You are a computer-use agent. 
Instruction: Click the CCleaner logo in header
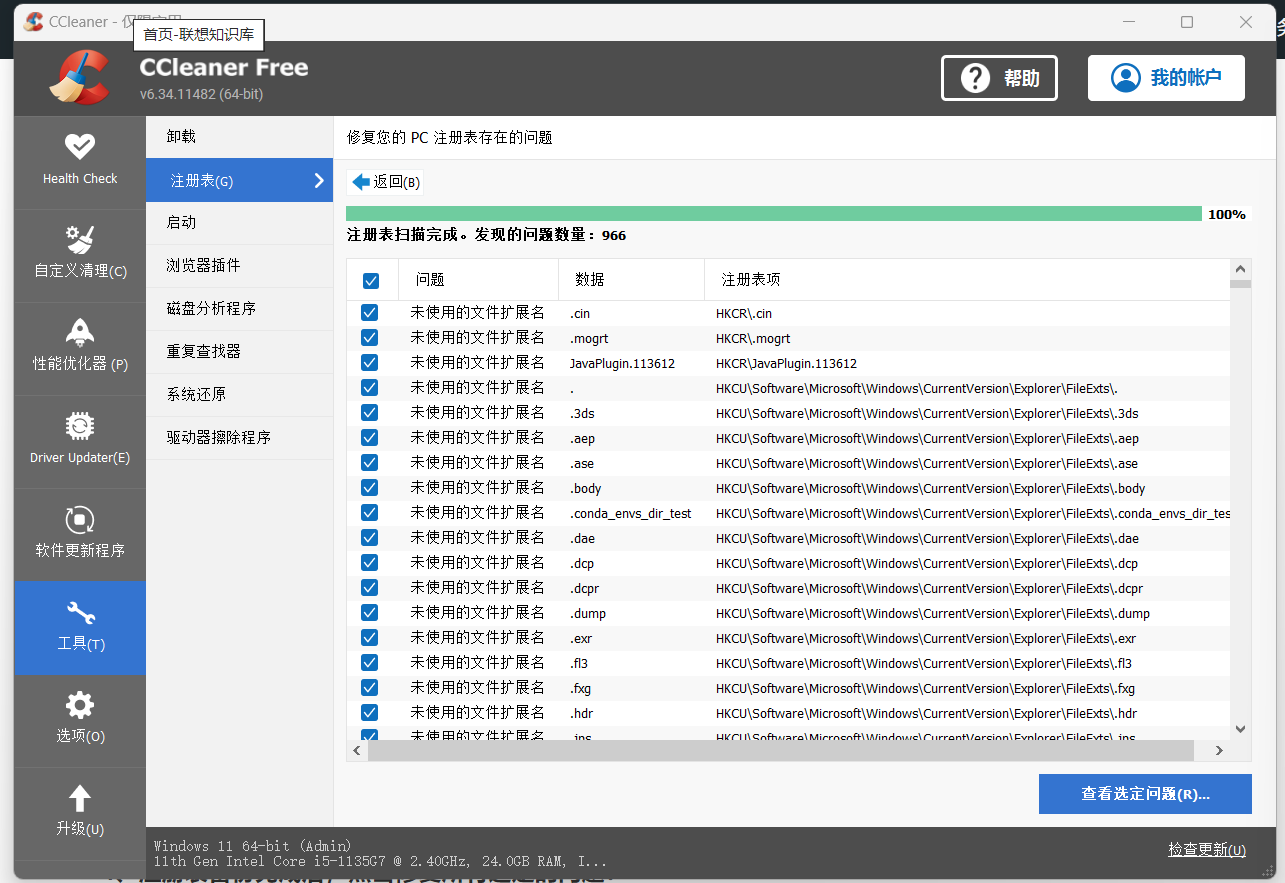[79, 77]
